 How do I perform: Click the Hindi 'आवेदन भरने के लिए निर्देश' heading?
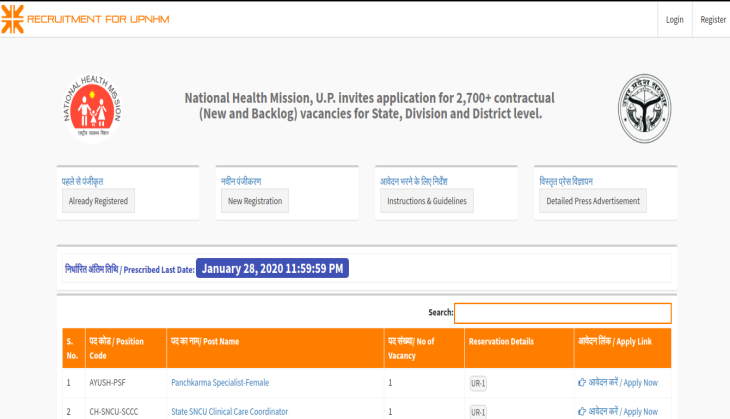413,181
